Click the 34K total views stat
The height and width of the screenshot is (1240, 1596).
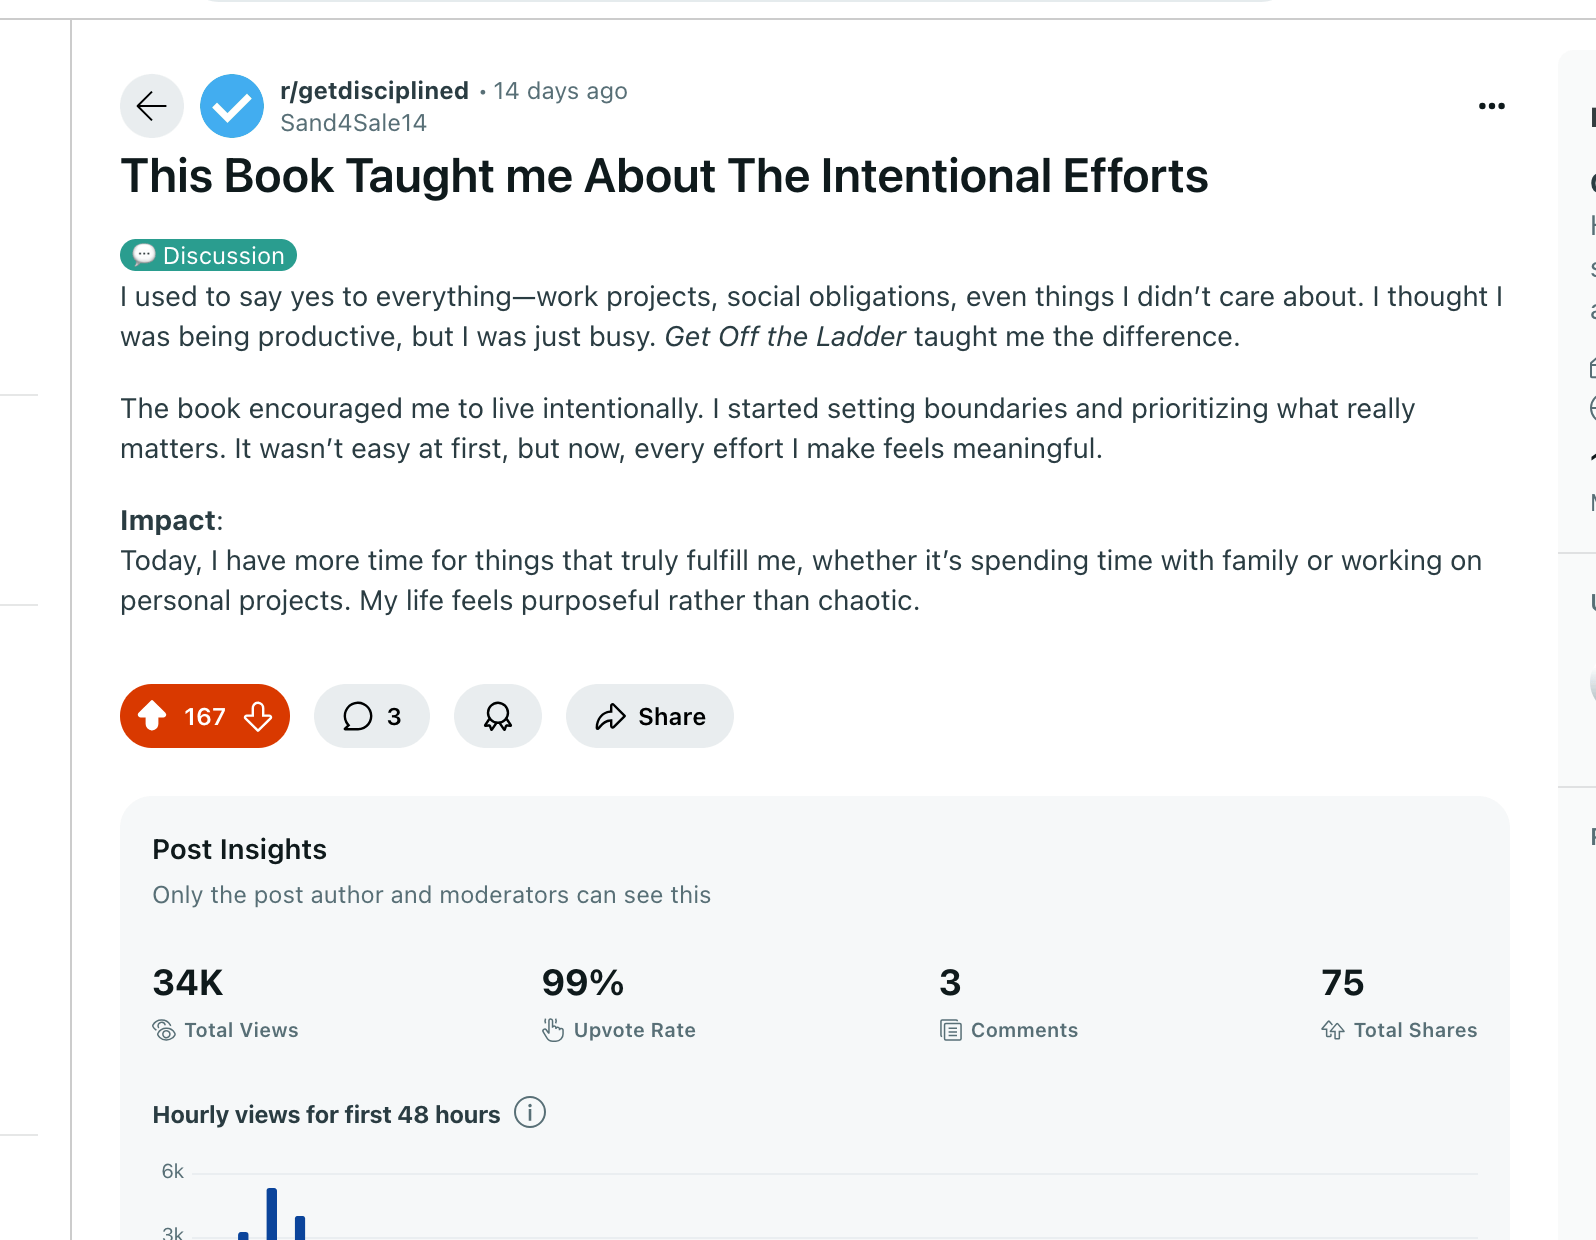point(188,983)
